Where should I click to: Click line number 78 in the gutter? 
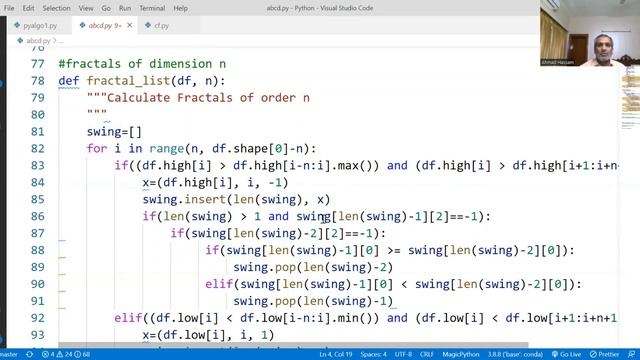point(38,81)
